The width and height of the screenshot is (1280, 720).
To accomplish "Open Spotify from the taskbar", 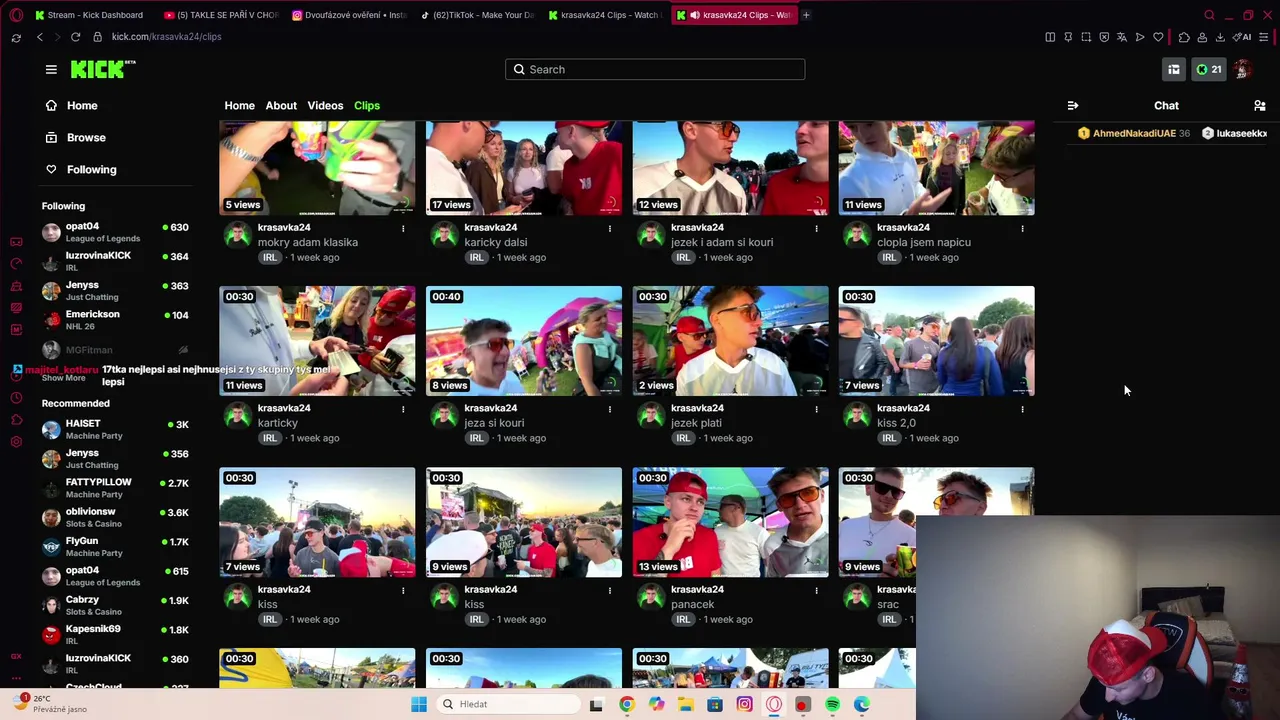I will tap(833, 704).
